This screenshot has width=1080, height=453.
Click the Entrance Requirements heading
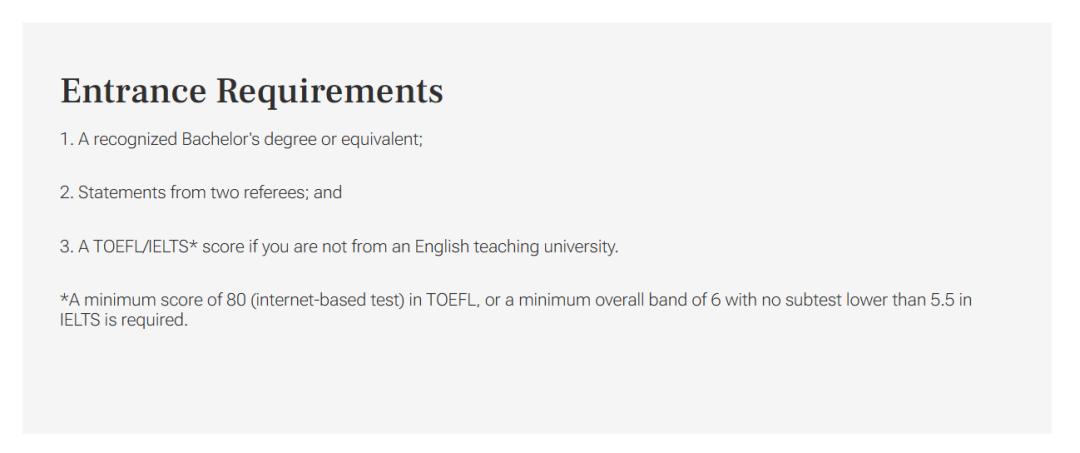pyautogui.click(x=251, y=91)
